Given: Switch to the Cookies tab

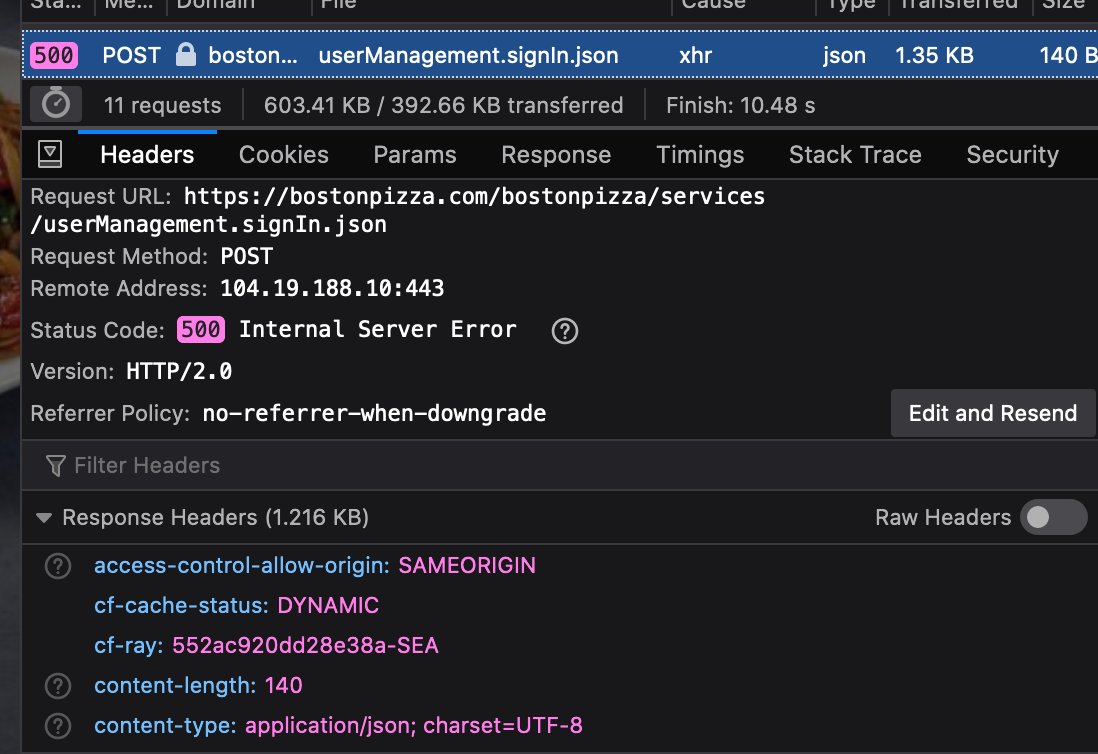Looking at the screenshot, I should pos(284,155).
